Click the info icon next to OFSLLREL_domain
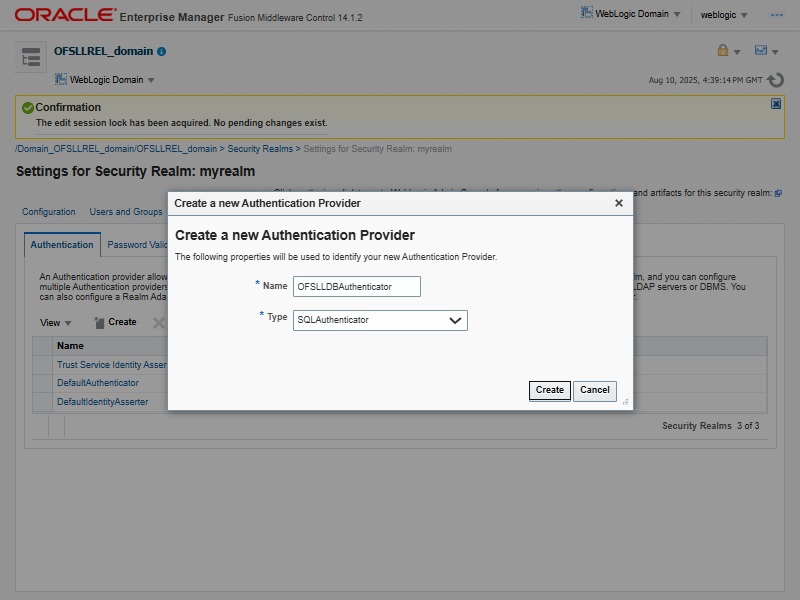The image size is (800, 600). [162, 52]
